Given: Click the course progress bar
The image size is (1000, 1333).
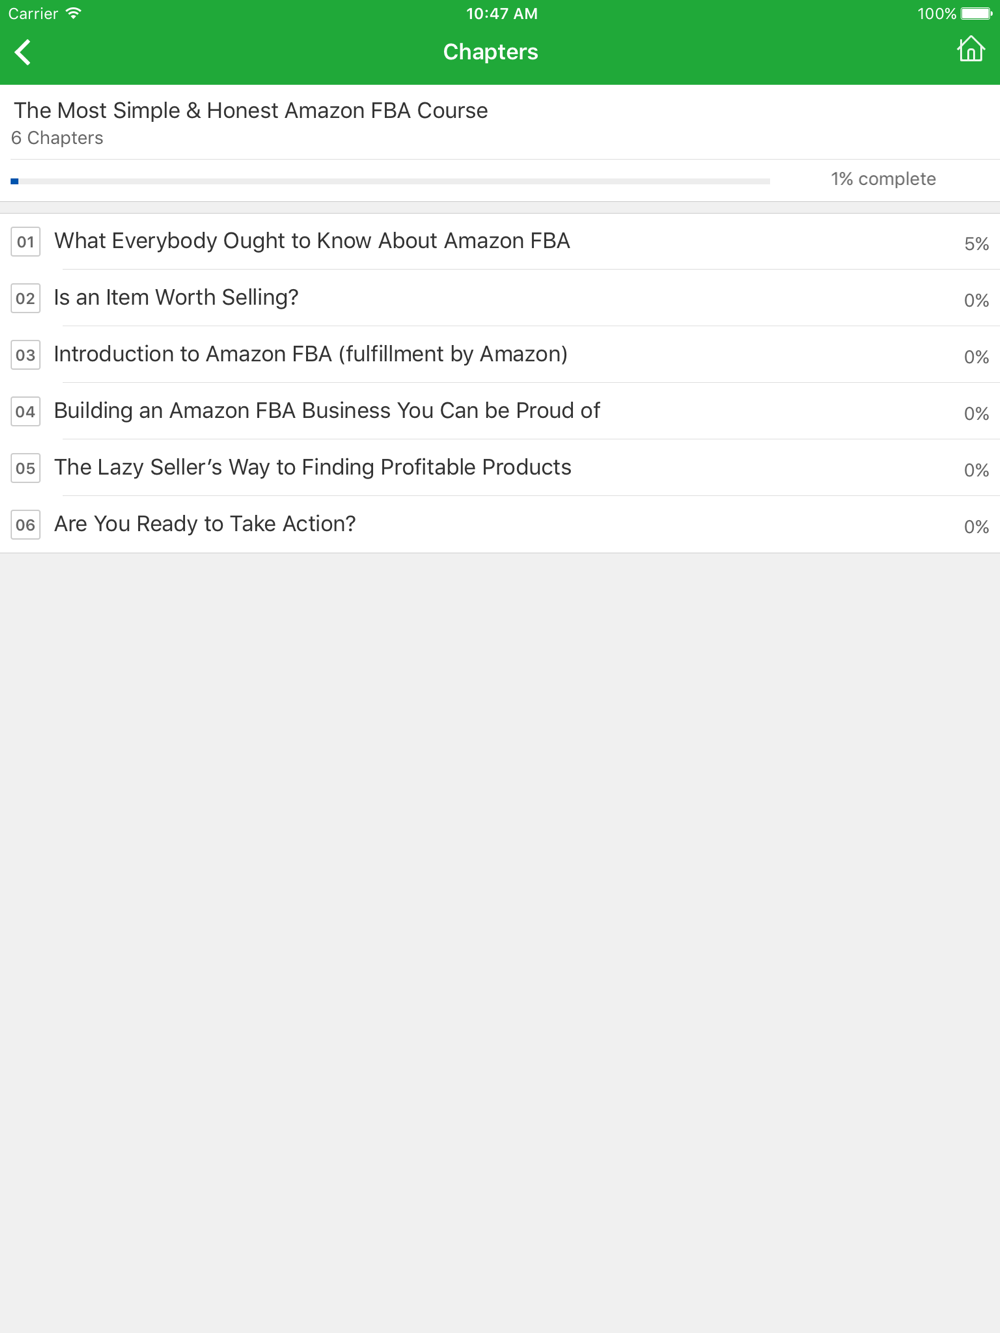Looking at the screenshot, I should click(x=390, y=181).
